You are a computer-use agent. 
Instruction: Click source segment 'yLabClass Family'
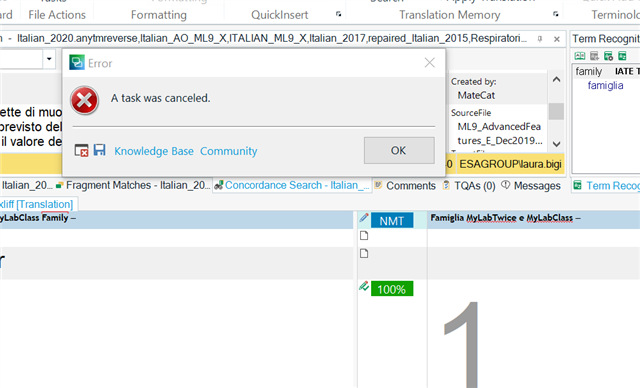38,218
